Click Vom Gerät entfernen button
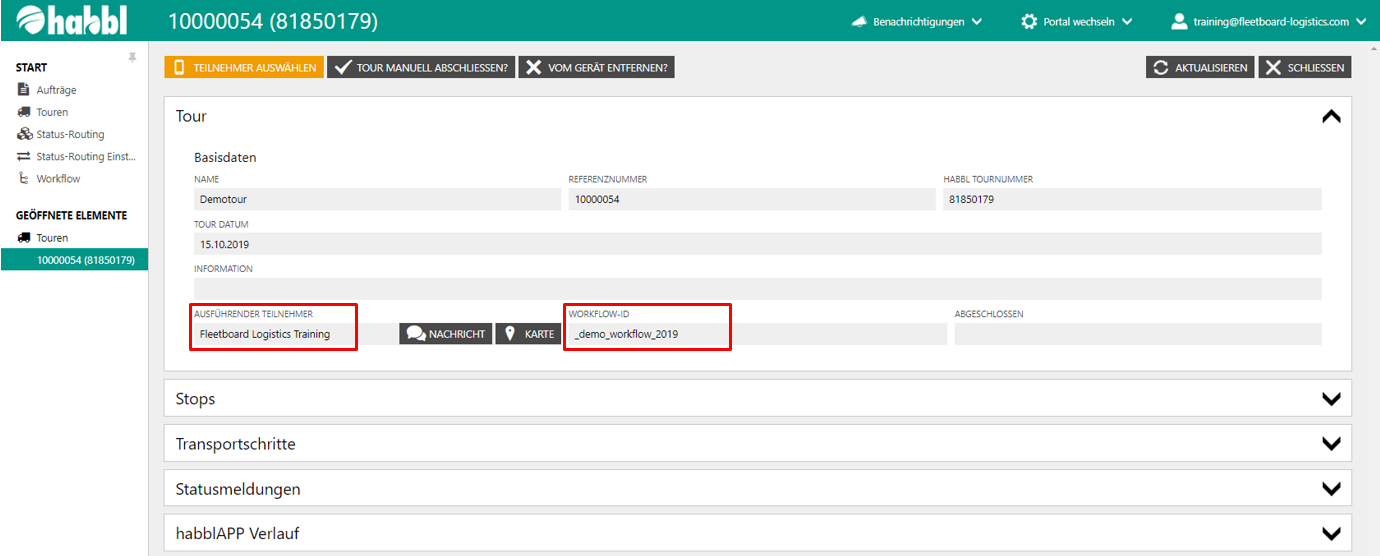Screen dimensions: 1380x556 point(597,67)
